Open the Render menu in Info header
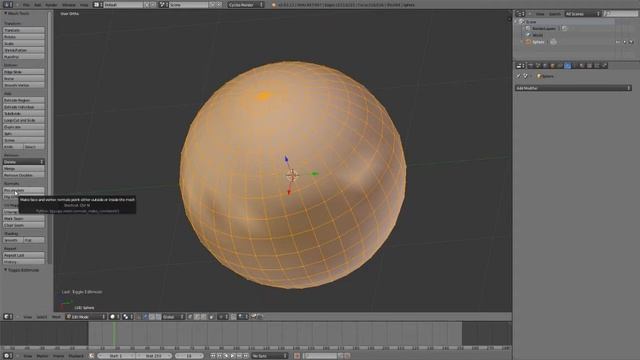The width and height of the screenshot is (640, 360). pyautogui.click(x=51, y=5)
